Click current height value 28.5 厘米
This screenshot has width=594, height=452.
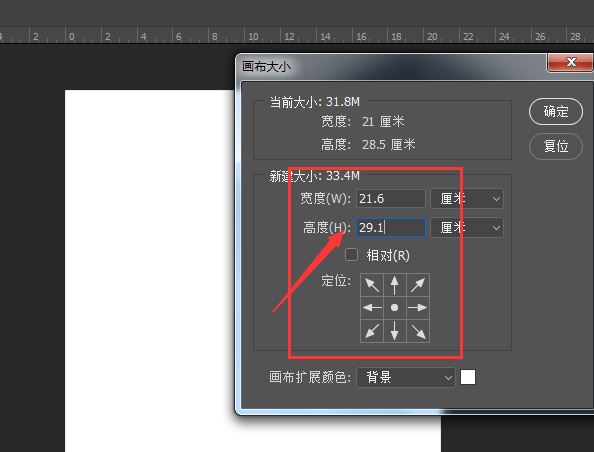pos(389,144)
